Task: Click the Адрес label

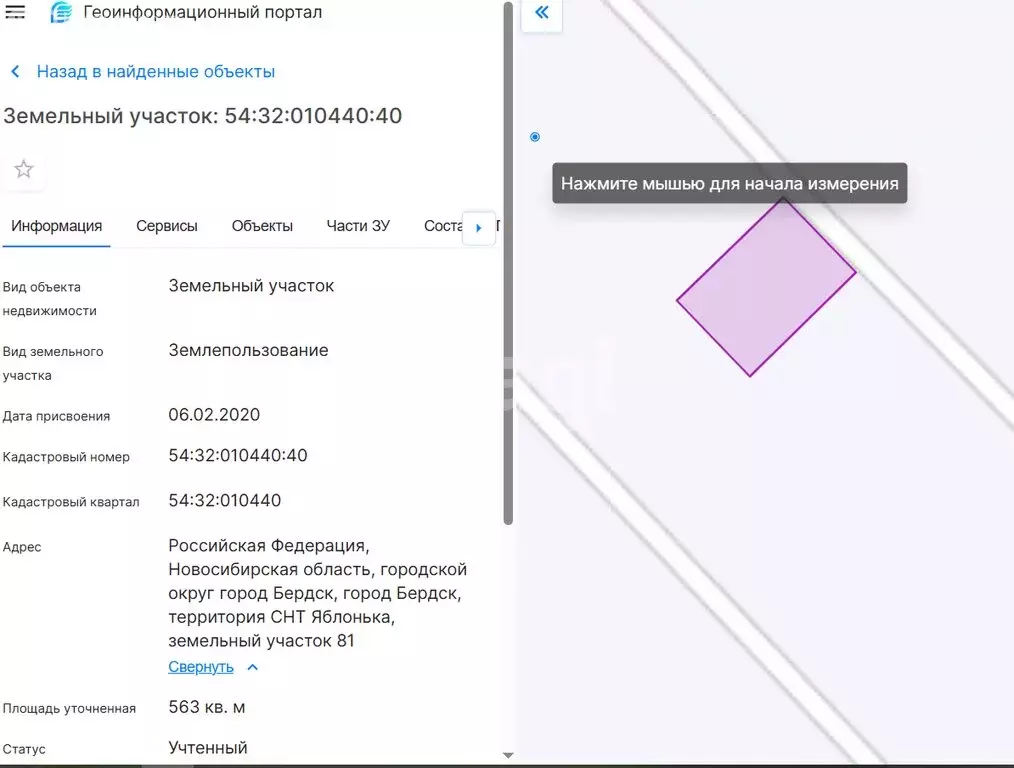Action: 22,547
